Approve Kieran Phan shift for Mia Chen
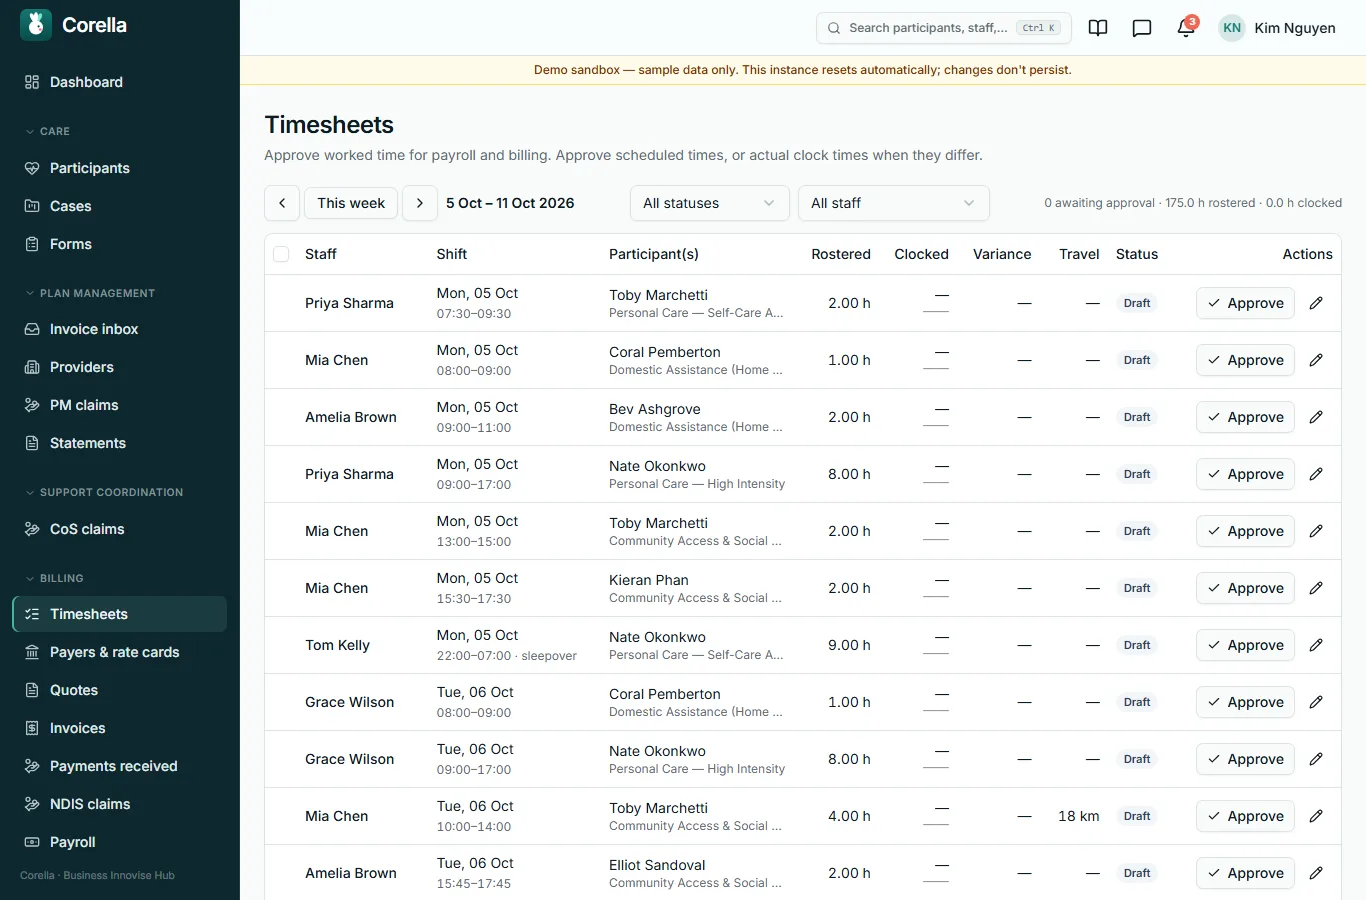Viewport: 1366px width, 900px height. (x=1245, y=588)
